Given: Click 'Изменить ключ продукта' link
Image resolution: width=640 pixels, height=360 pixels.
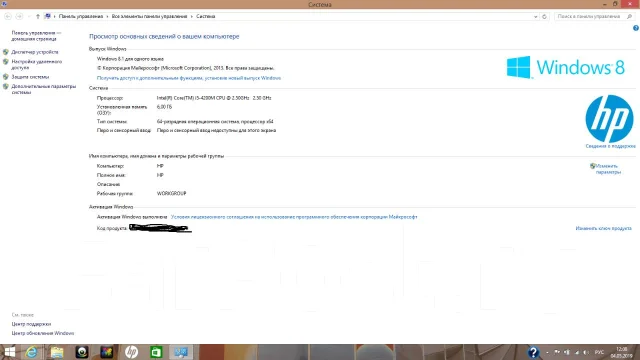Looking at the screenshot, I should [603, 228].
